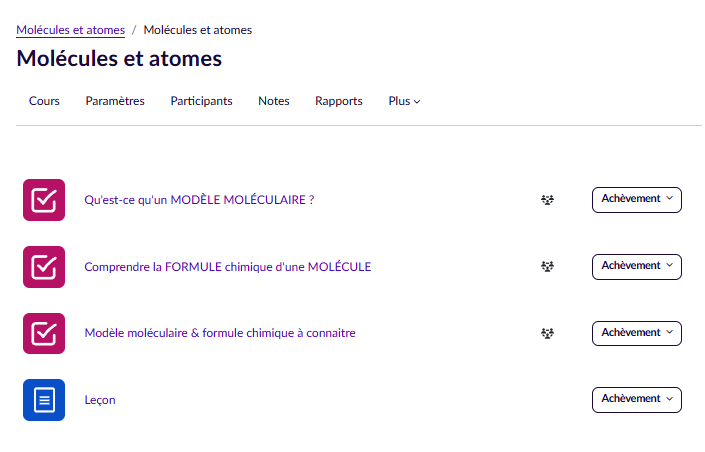Open Achèvement dropdown for 'à connaitre' quiz

(636, 333)
